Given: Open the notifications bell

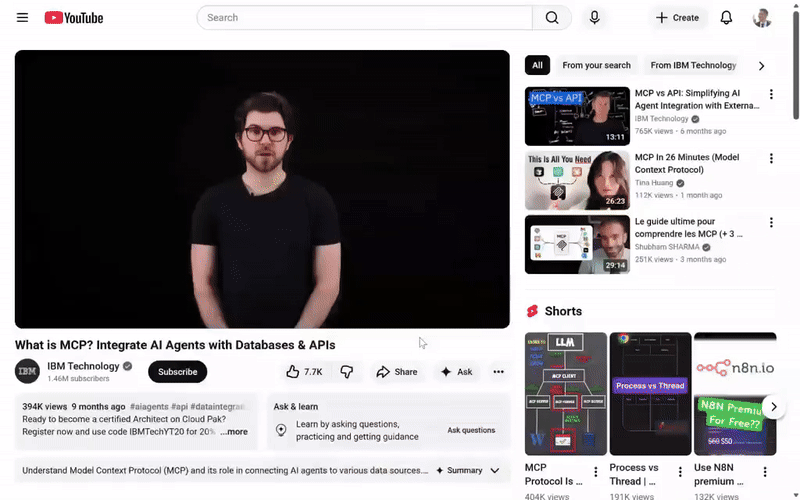Looking at the screenshot, I should 726,18.
